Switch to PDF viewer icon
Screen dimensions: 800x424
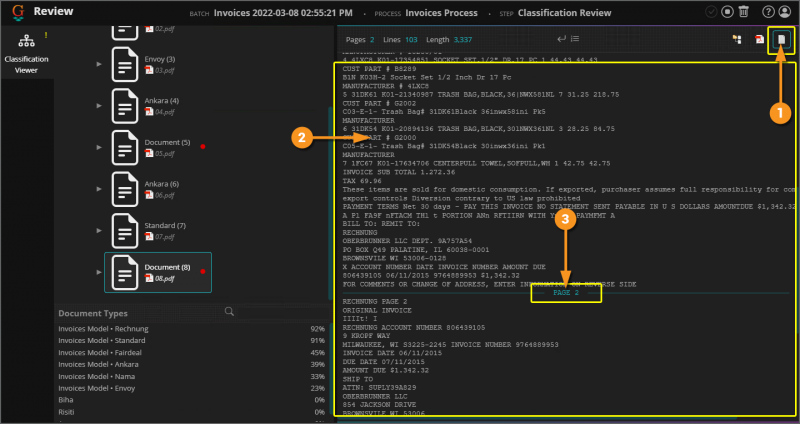(x=760, y=39)
